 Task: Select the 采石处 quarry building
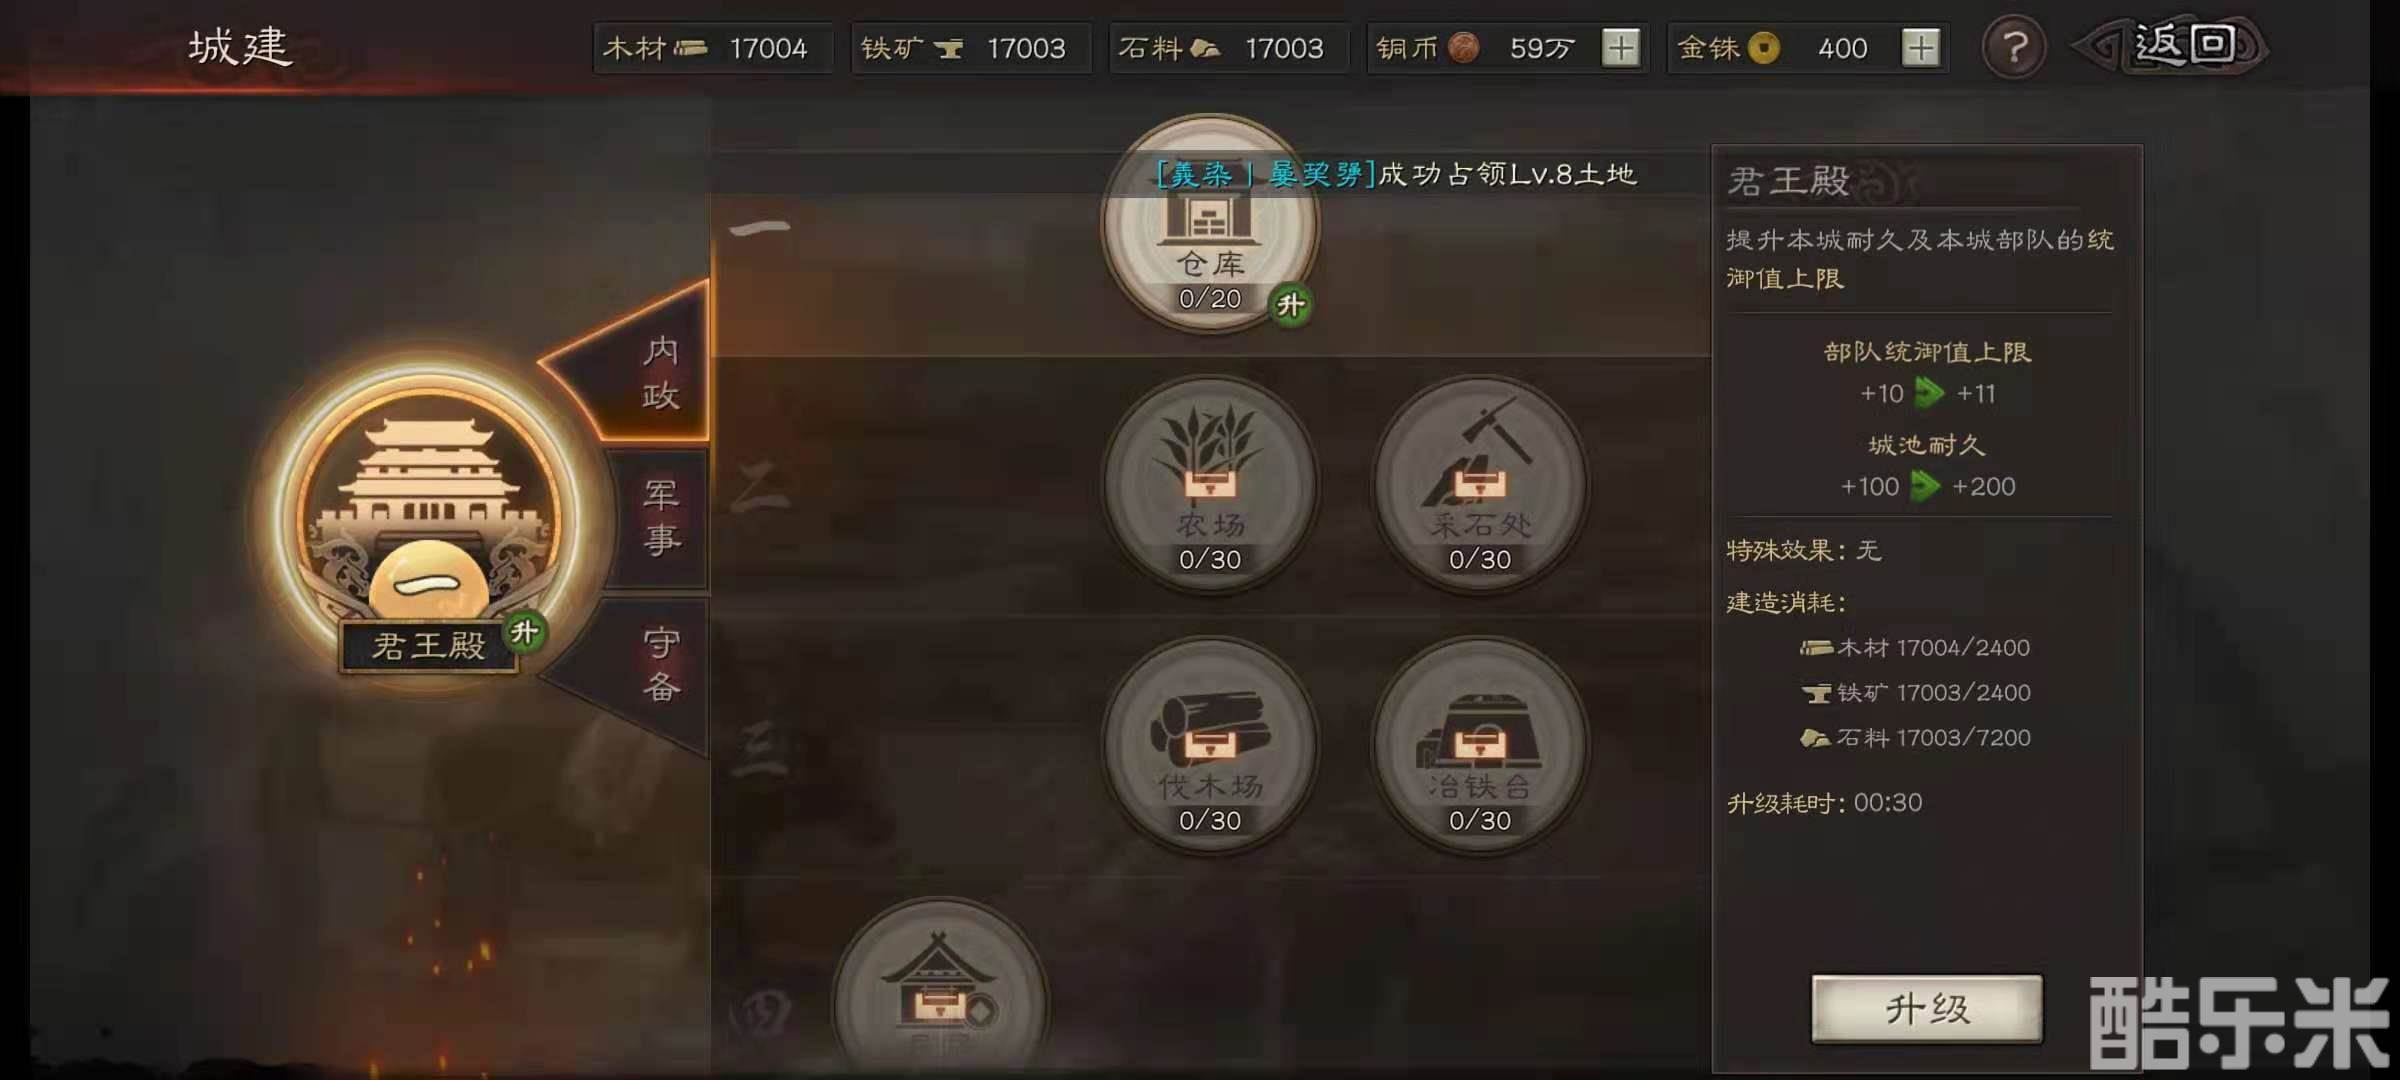pos(1480,485)
